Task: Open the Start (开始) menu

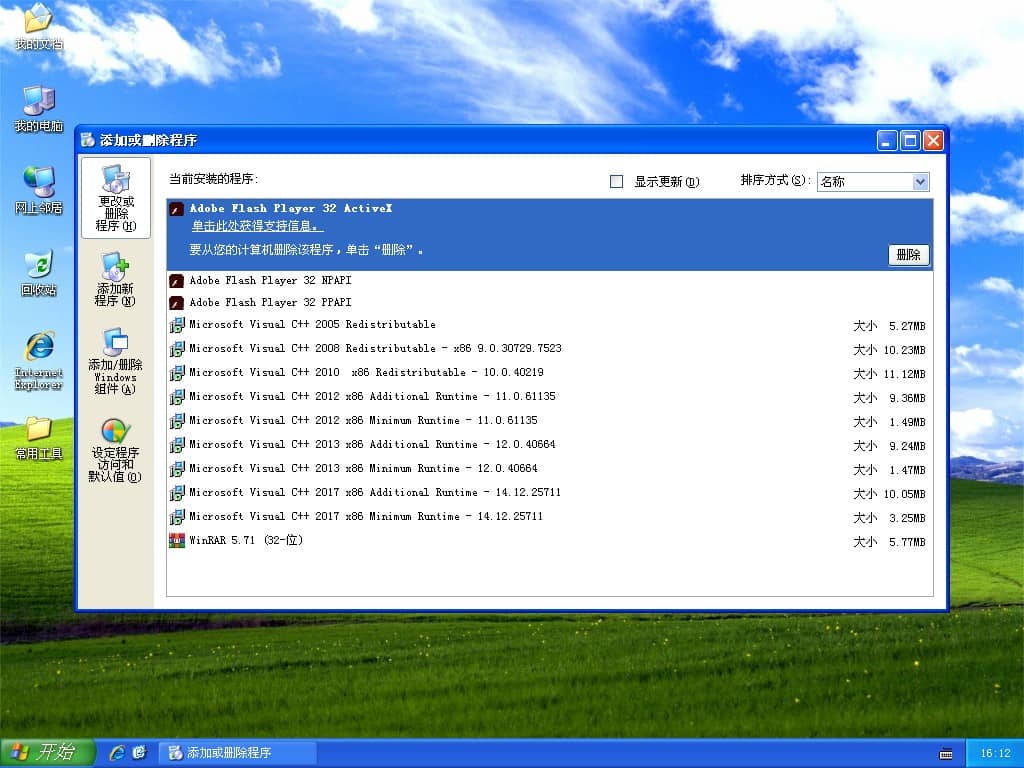Action: click(48, 753)
